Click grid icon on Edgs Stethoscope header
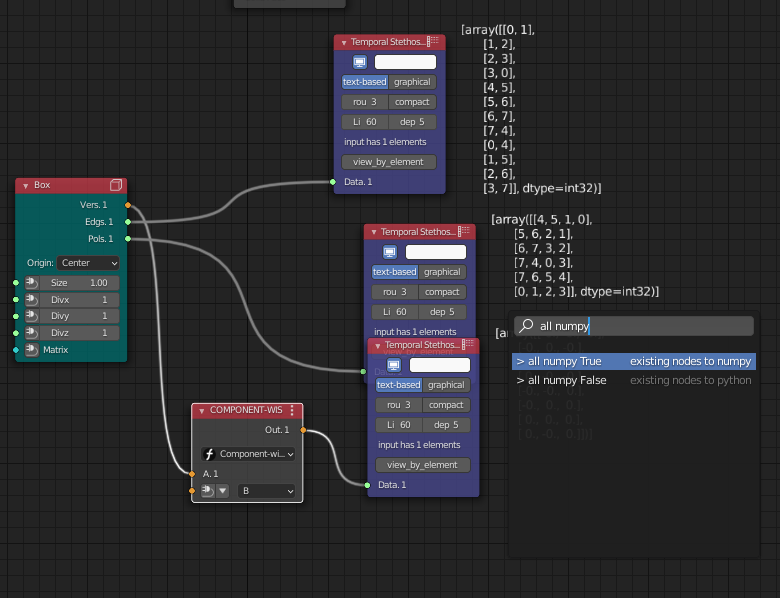The image size is (780, 598). coord(433,41)
